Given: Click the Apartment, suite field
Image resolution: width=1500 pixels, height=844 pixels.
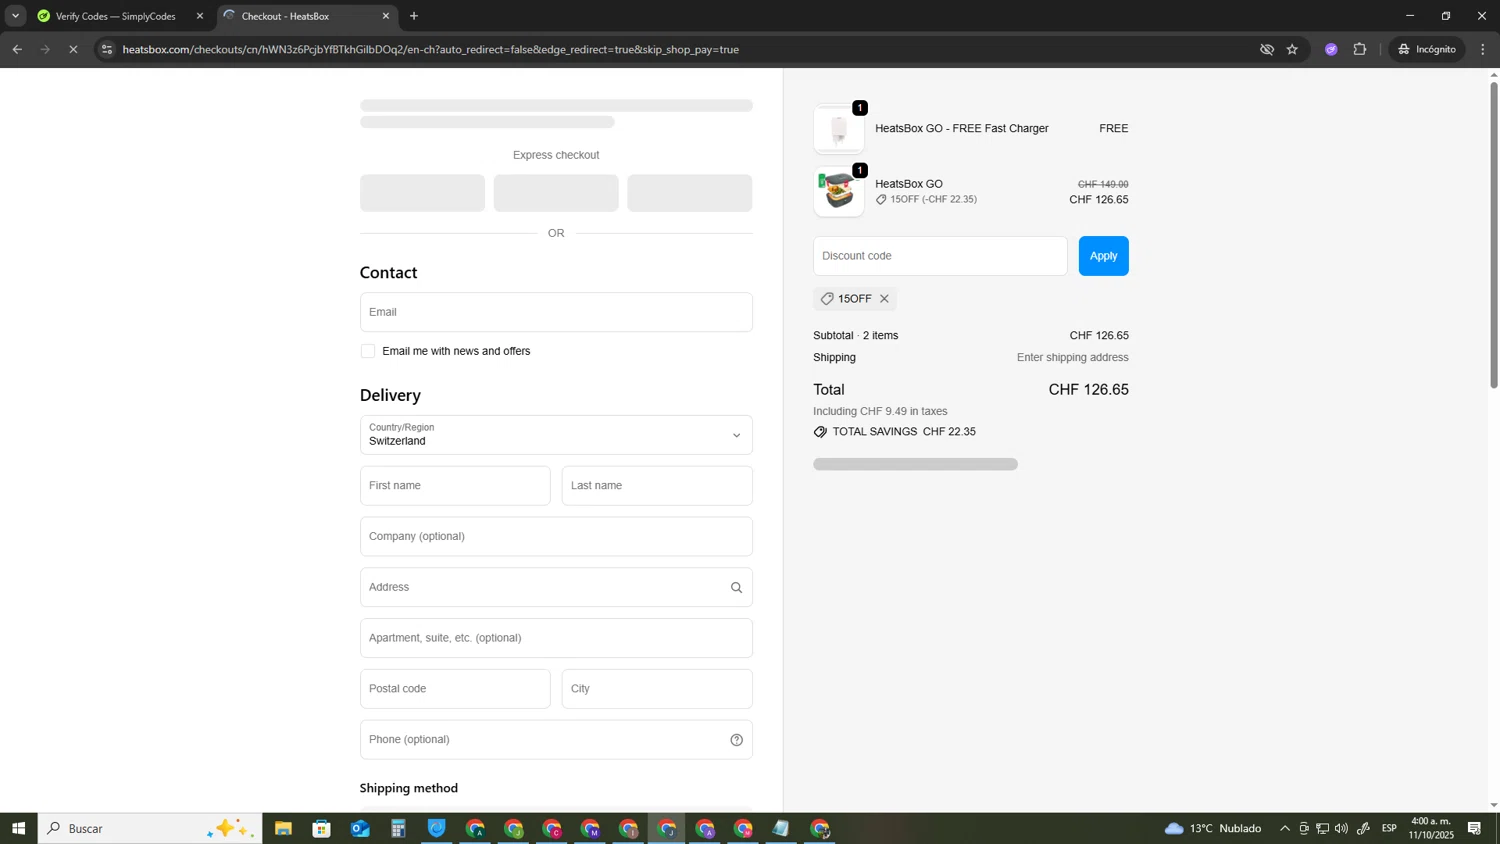Looking at the screenshot, I should coord(556,638).
